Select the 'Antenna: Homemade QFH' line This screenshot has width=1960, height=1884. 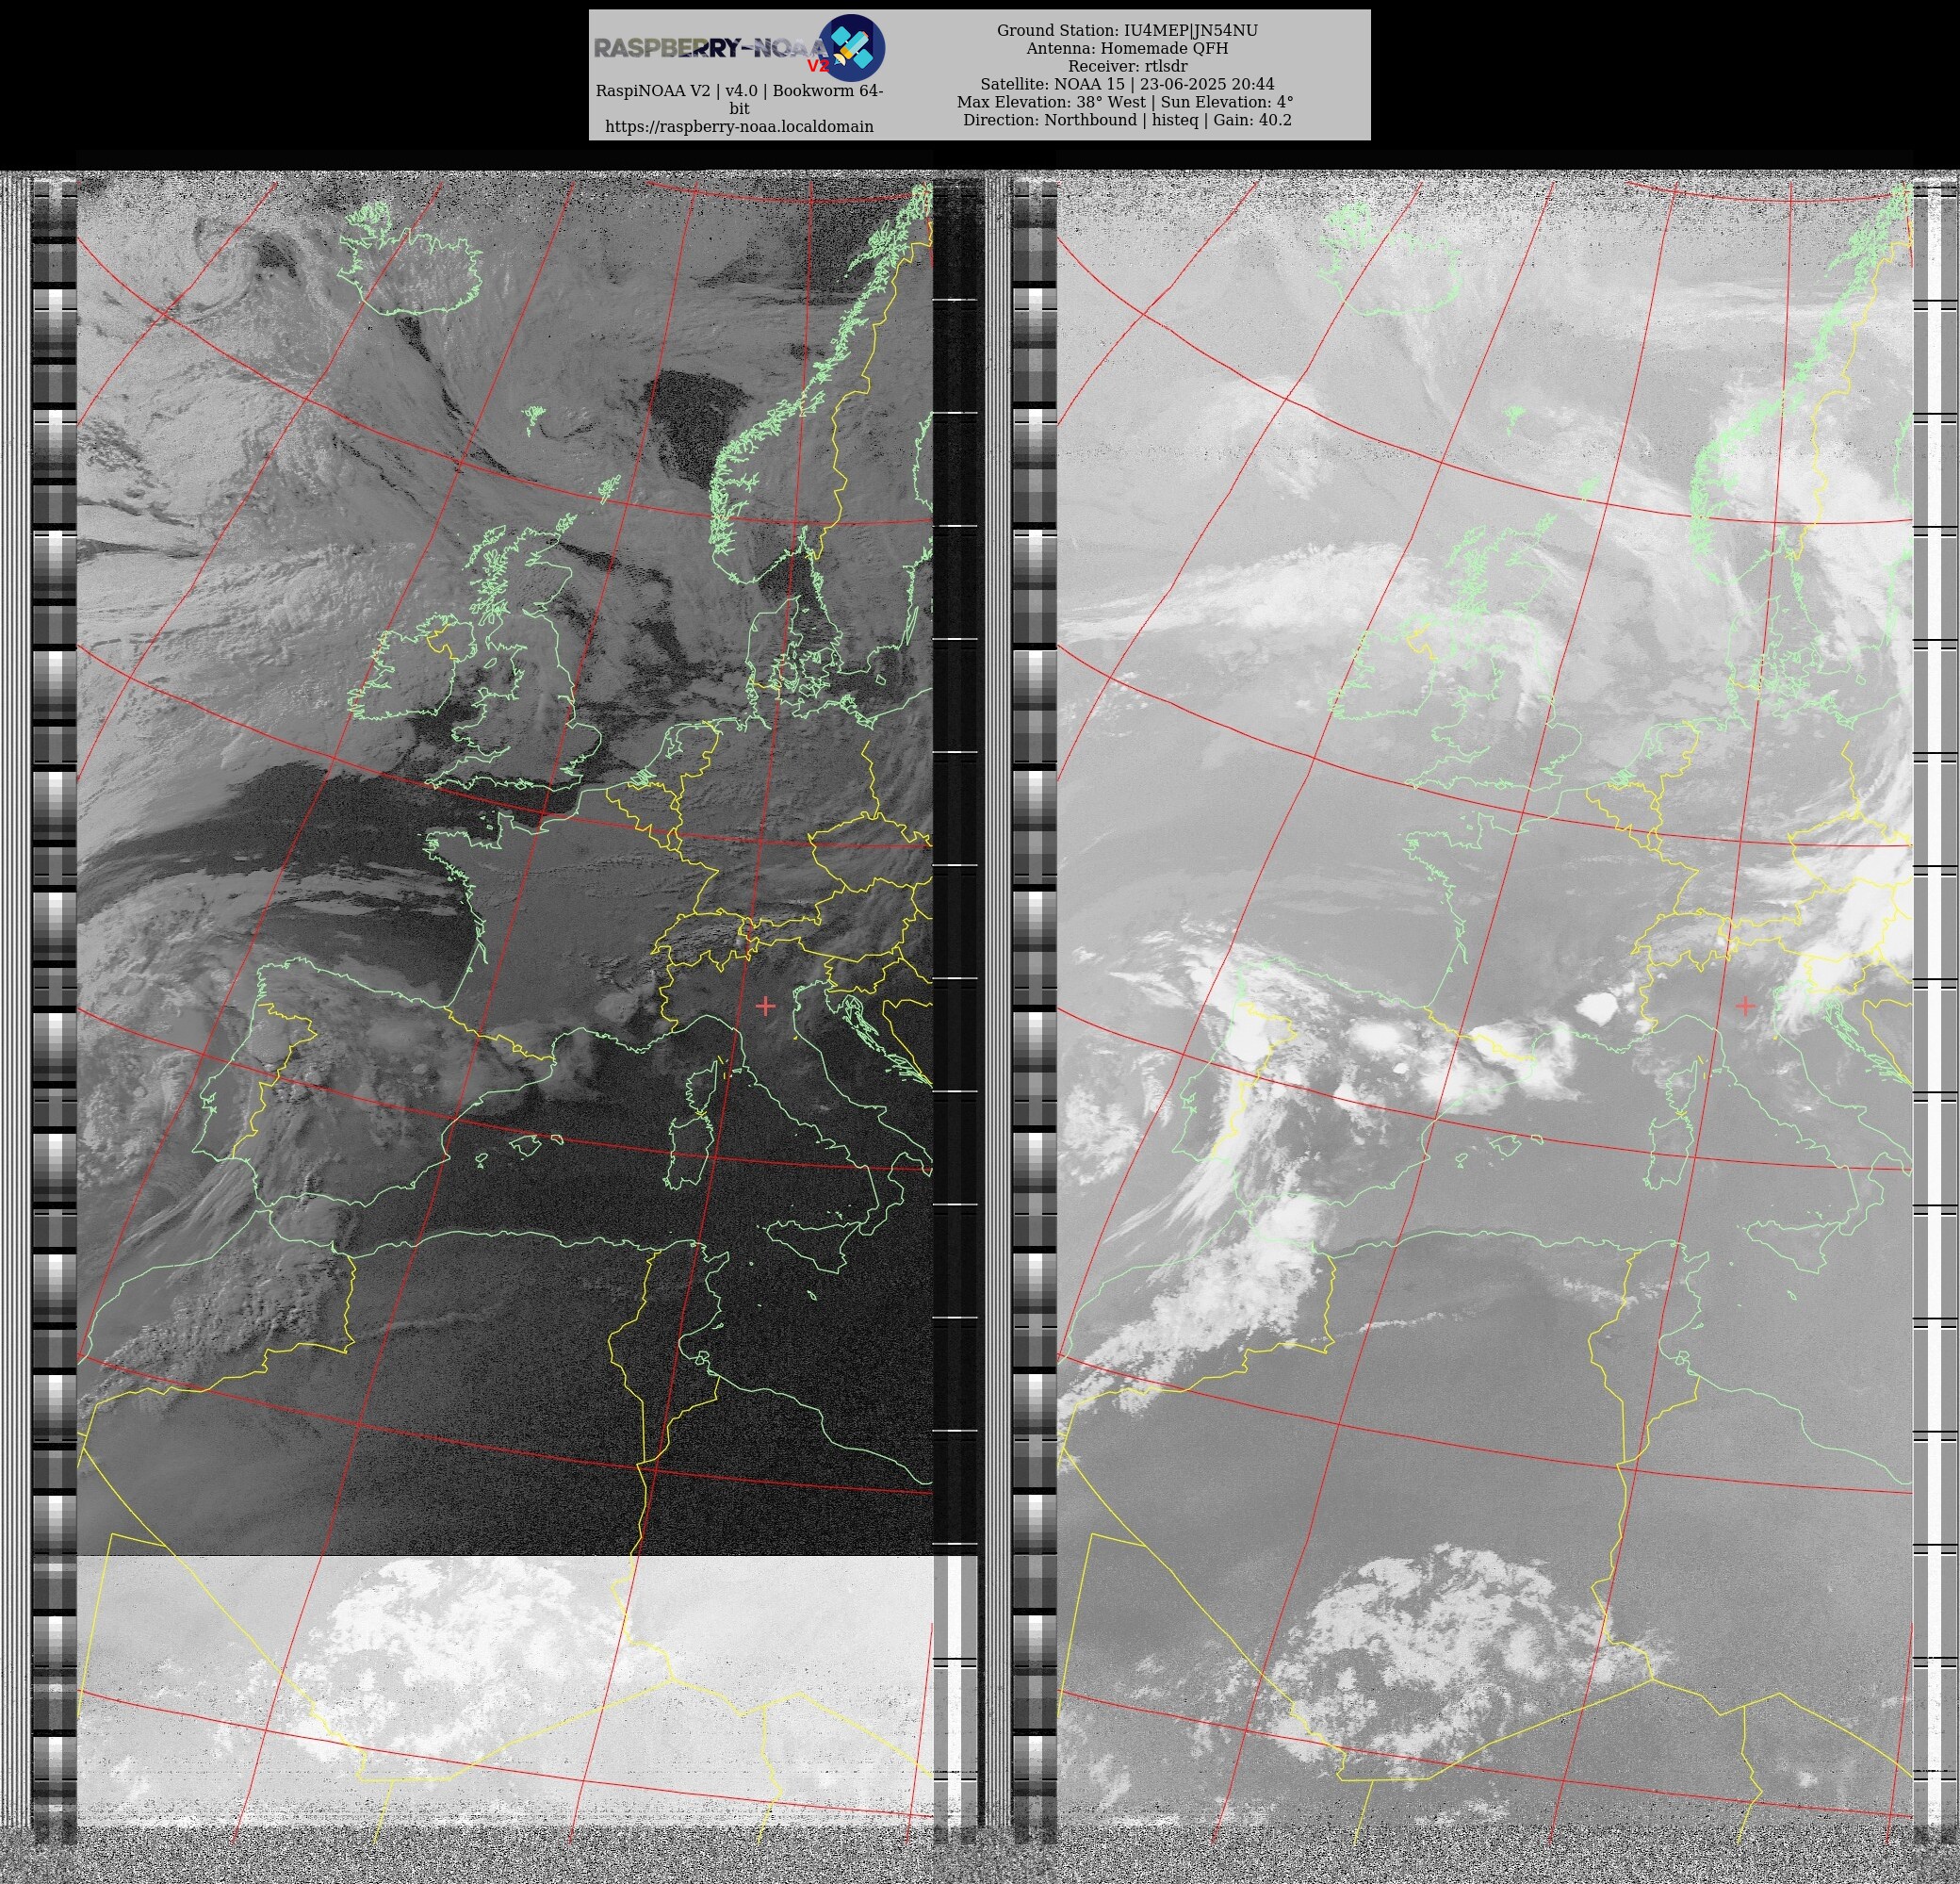click(1127, 49)
